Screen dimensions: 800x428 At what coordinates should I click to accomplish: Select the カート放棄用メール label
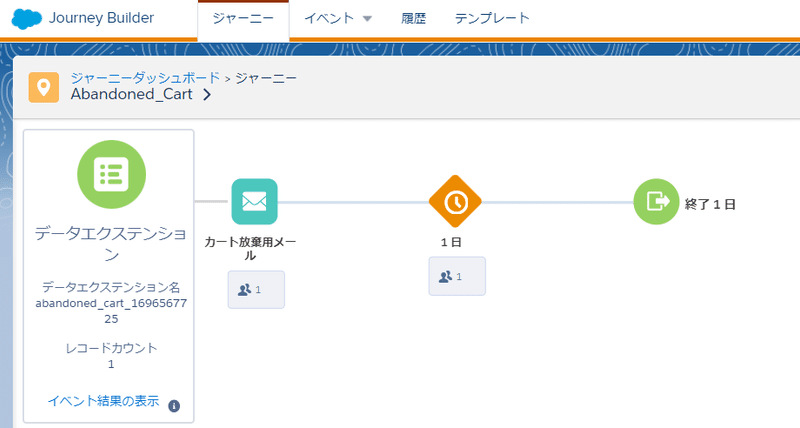pos(250,248)
